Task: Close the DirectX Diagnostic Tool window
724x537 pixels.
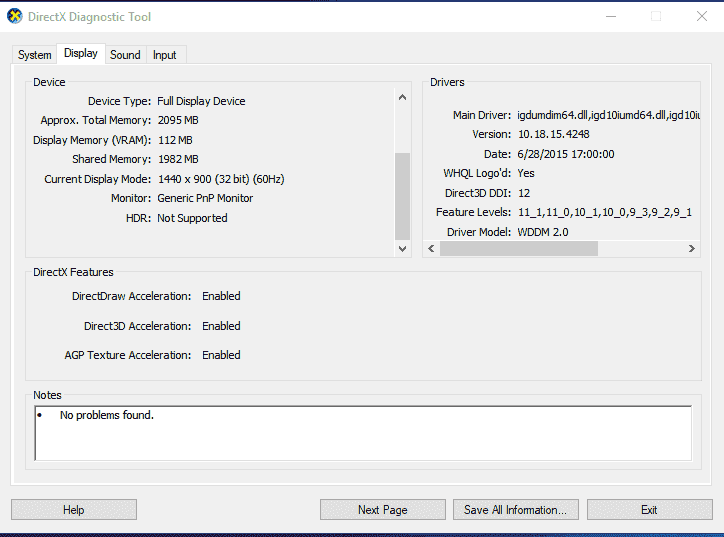Action: pyautogui.click(x=702, y=17)
